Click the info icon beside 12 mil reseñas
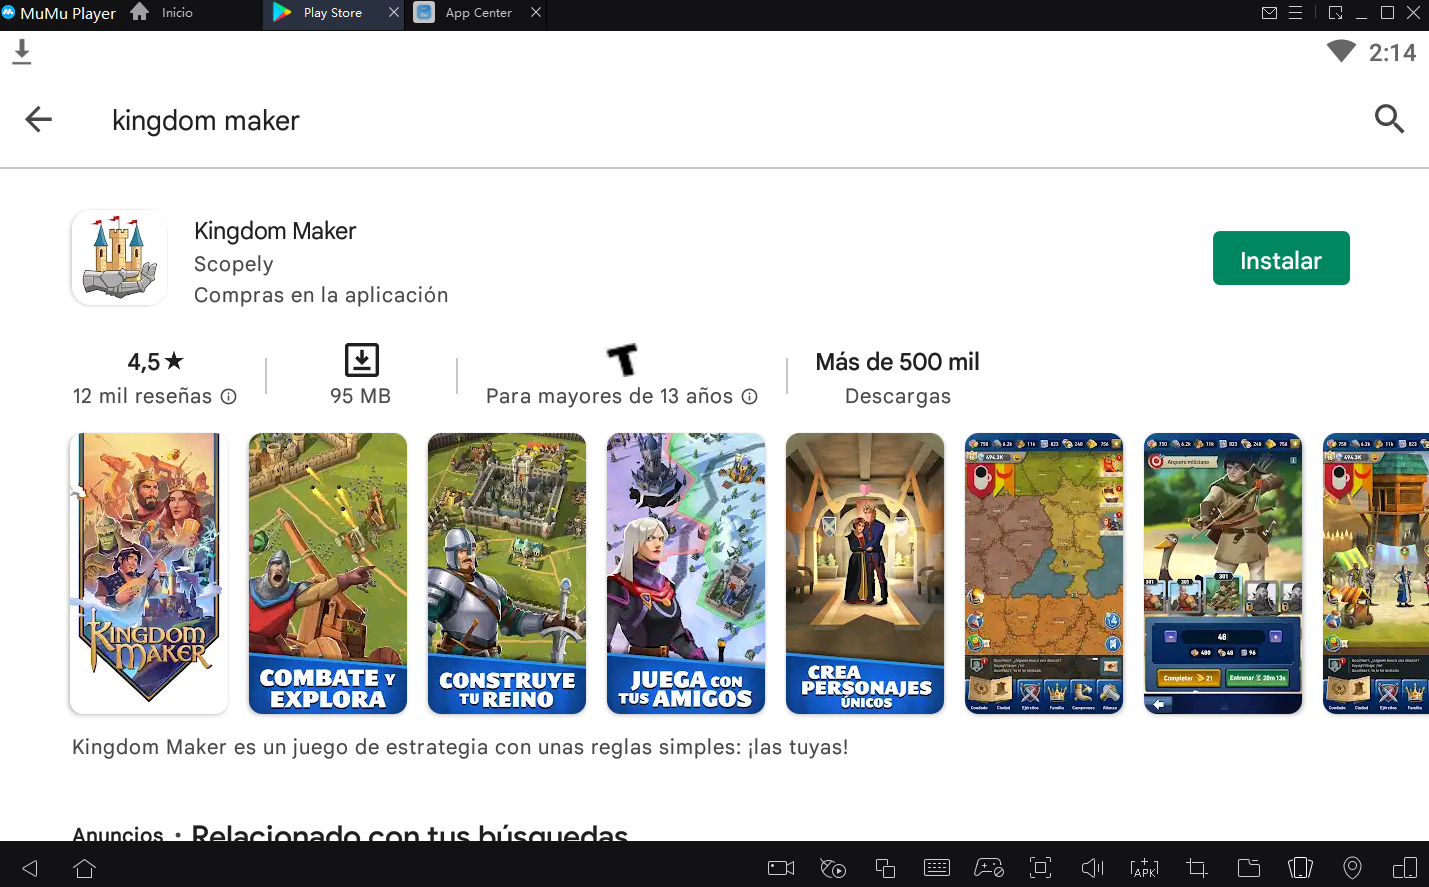Screen dimensions: 1429x887 click(x=229, y=397)
